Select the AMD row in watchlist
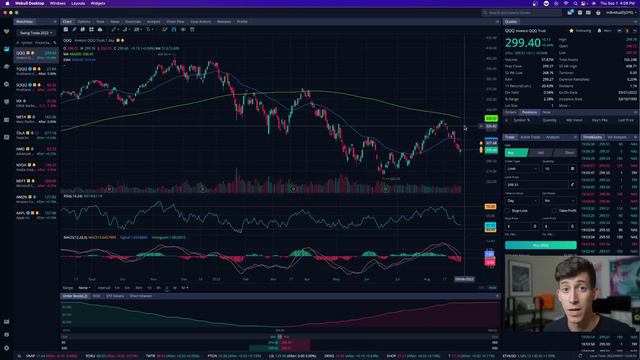This screenshot has height=360, width=640. [36, 151]
